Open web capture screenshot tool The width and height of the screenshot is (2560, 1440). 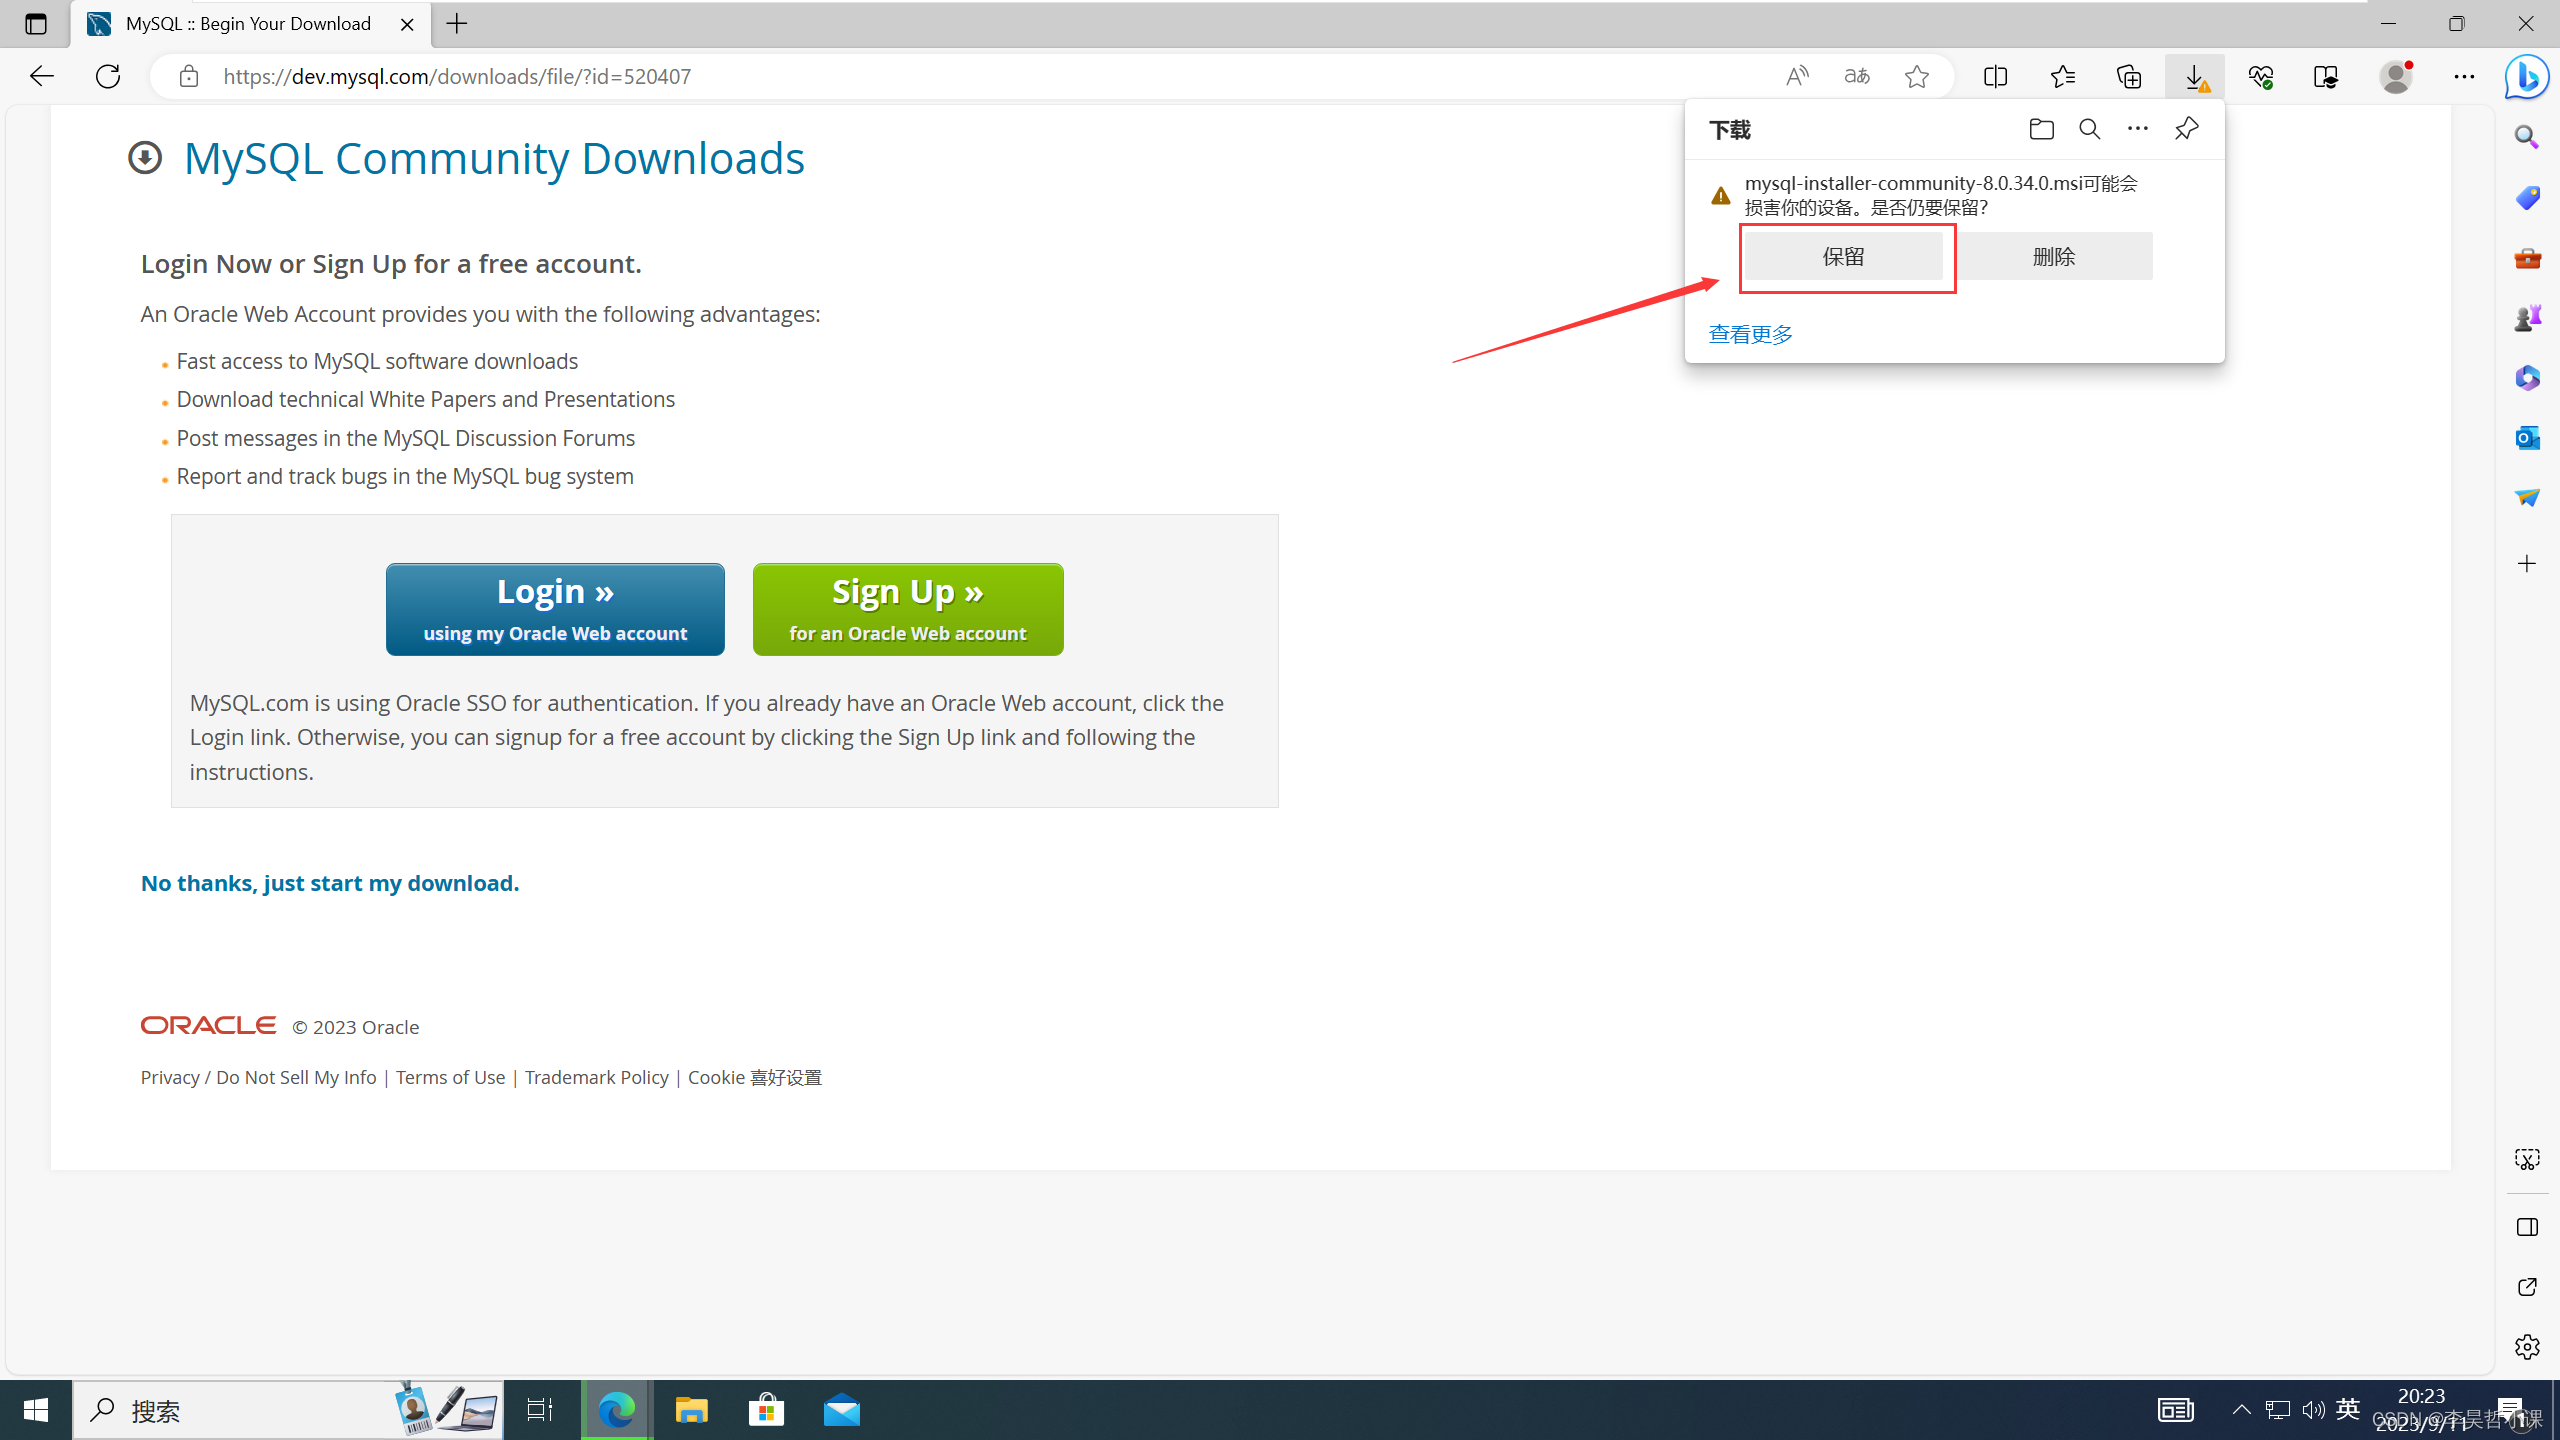coord(2527,1159)
